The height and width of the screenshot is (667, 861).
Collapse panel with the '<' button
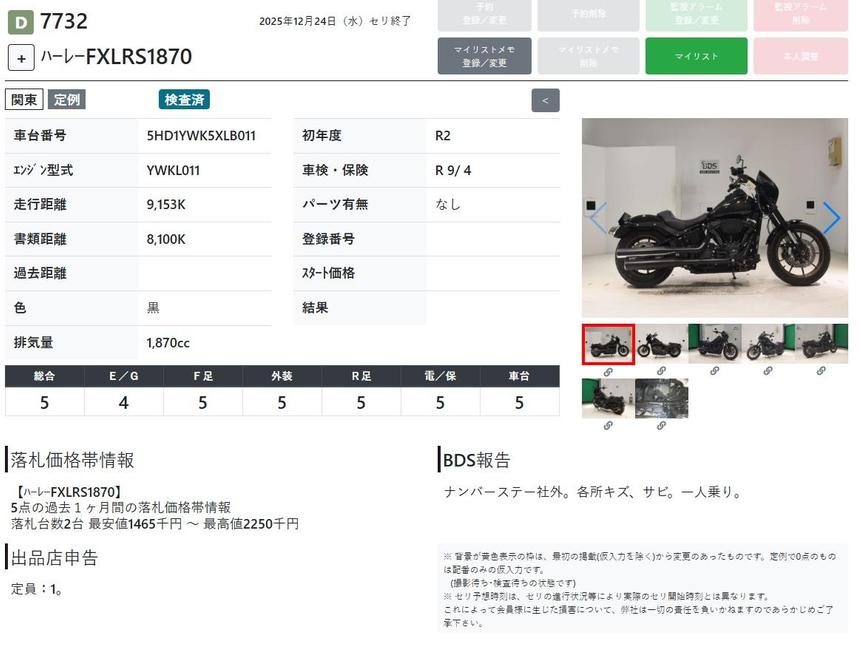coord(545,100)
